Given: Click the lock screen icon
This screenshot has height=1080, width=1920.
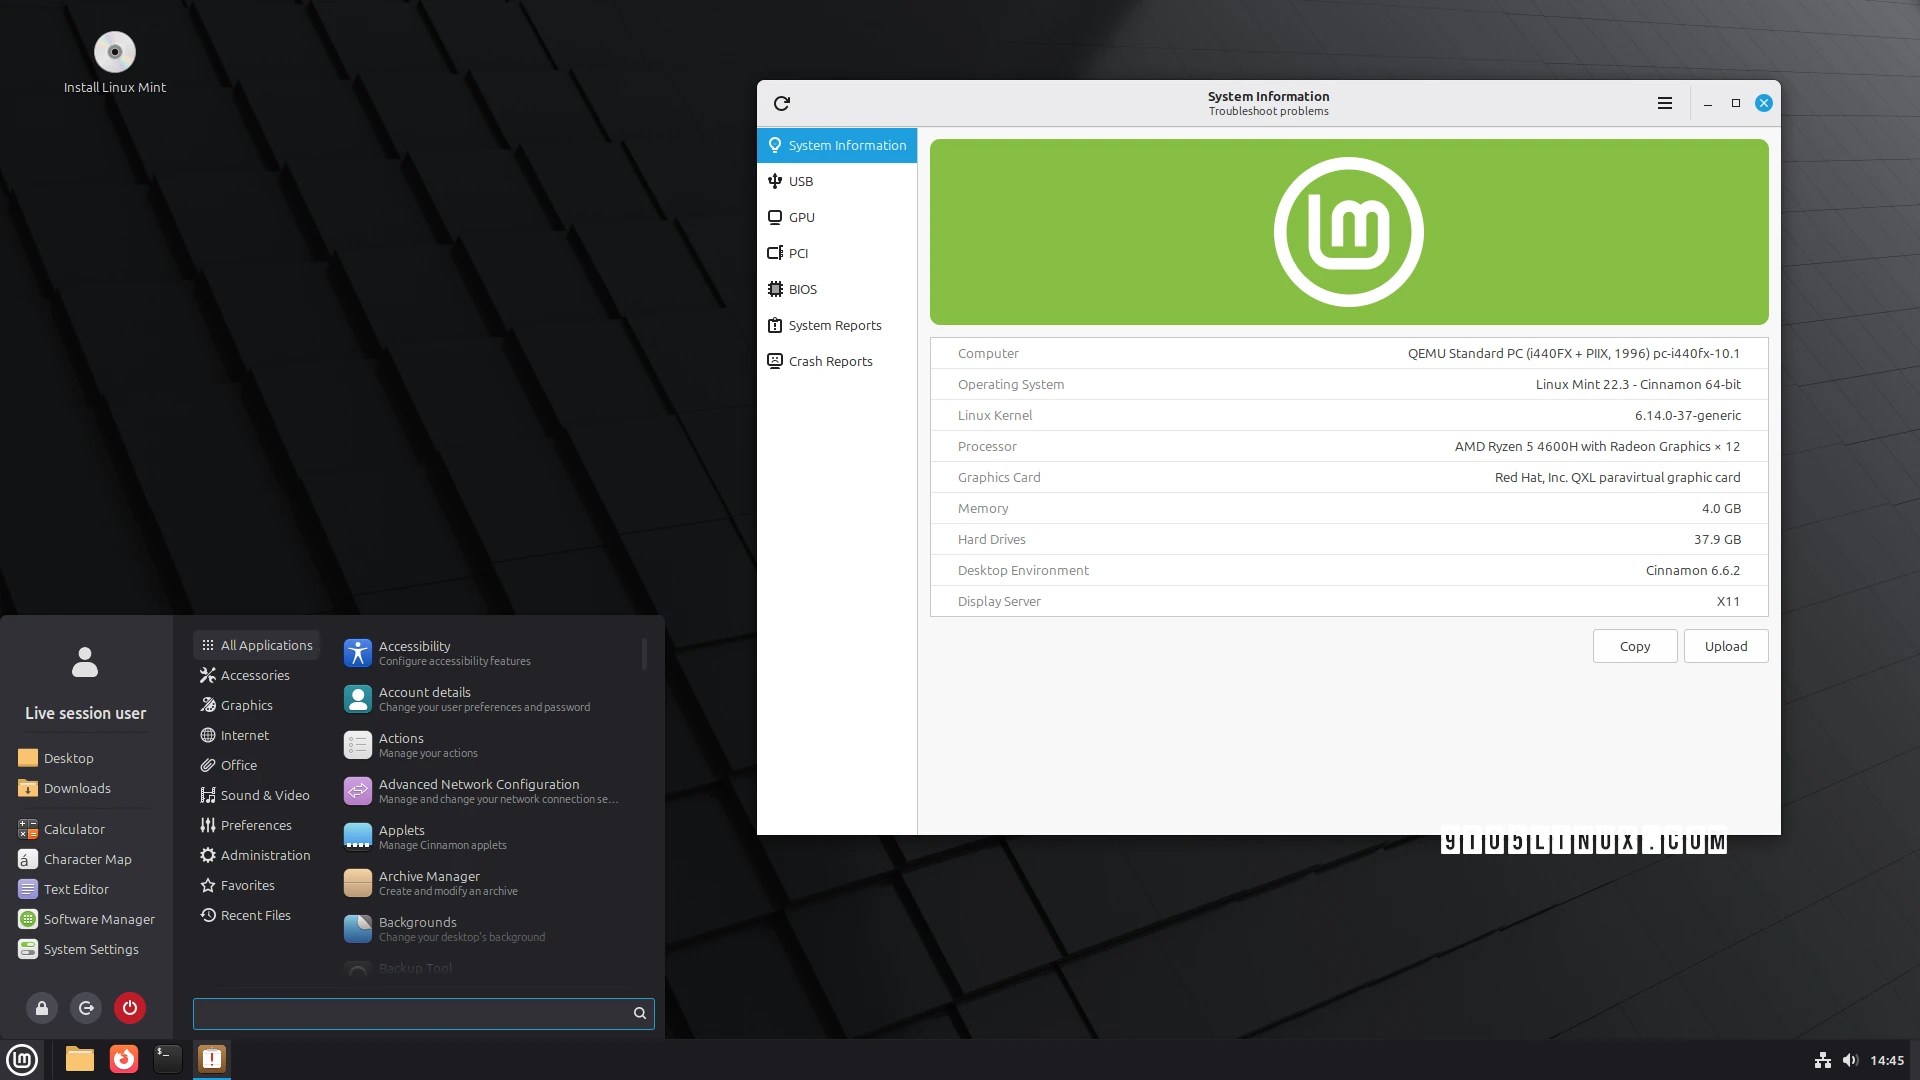Looking at the screenshot, I should click(x=42, y=1008).
